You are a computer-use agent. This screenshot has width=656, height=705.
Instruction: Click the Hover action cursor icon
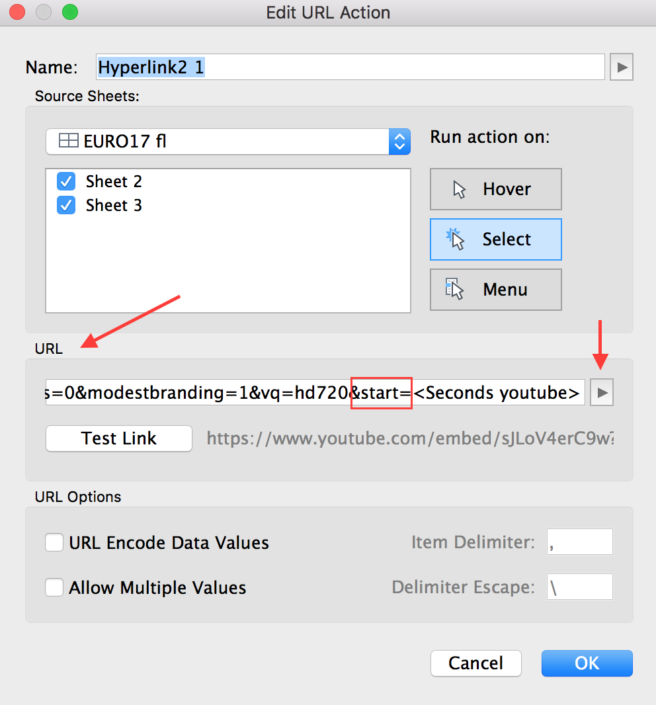[459, 189]
